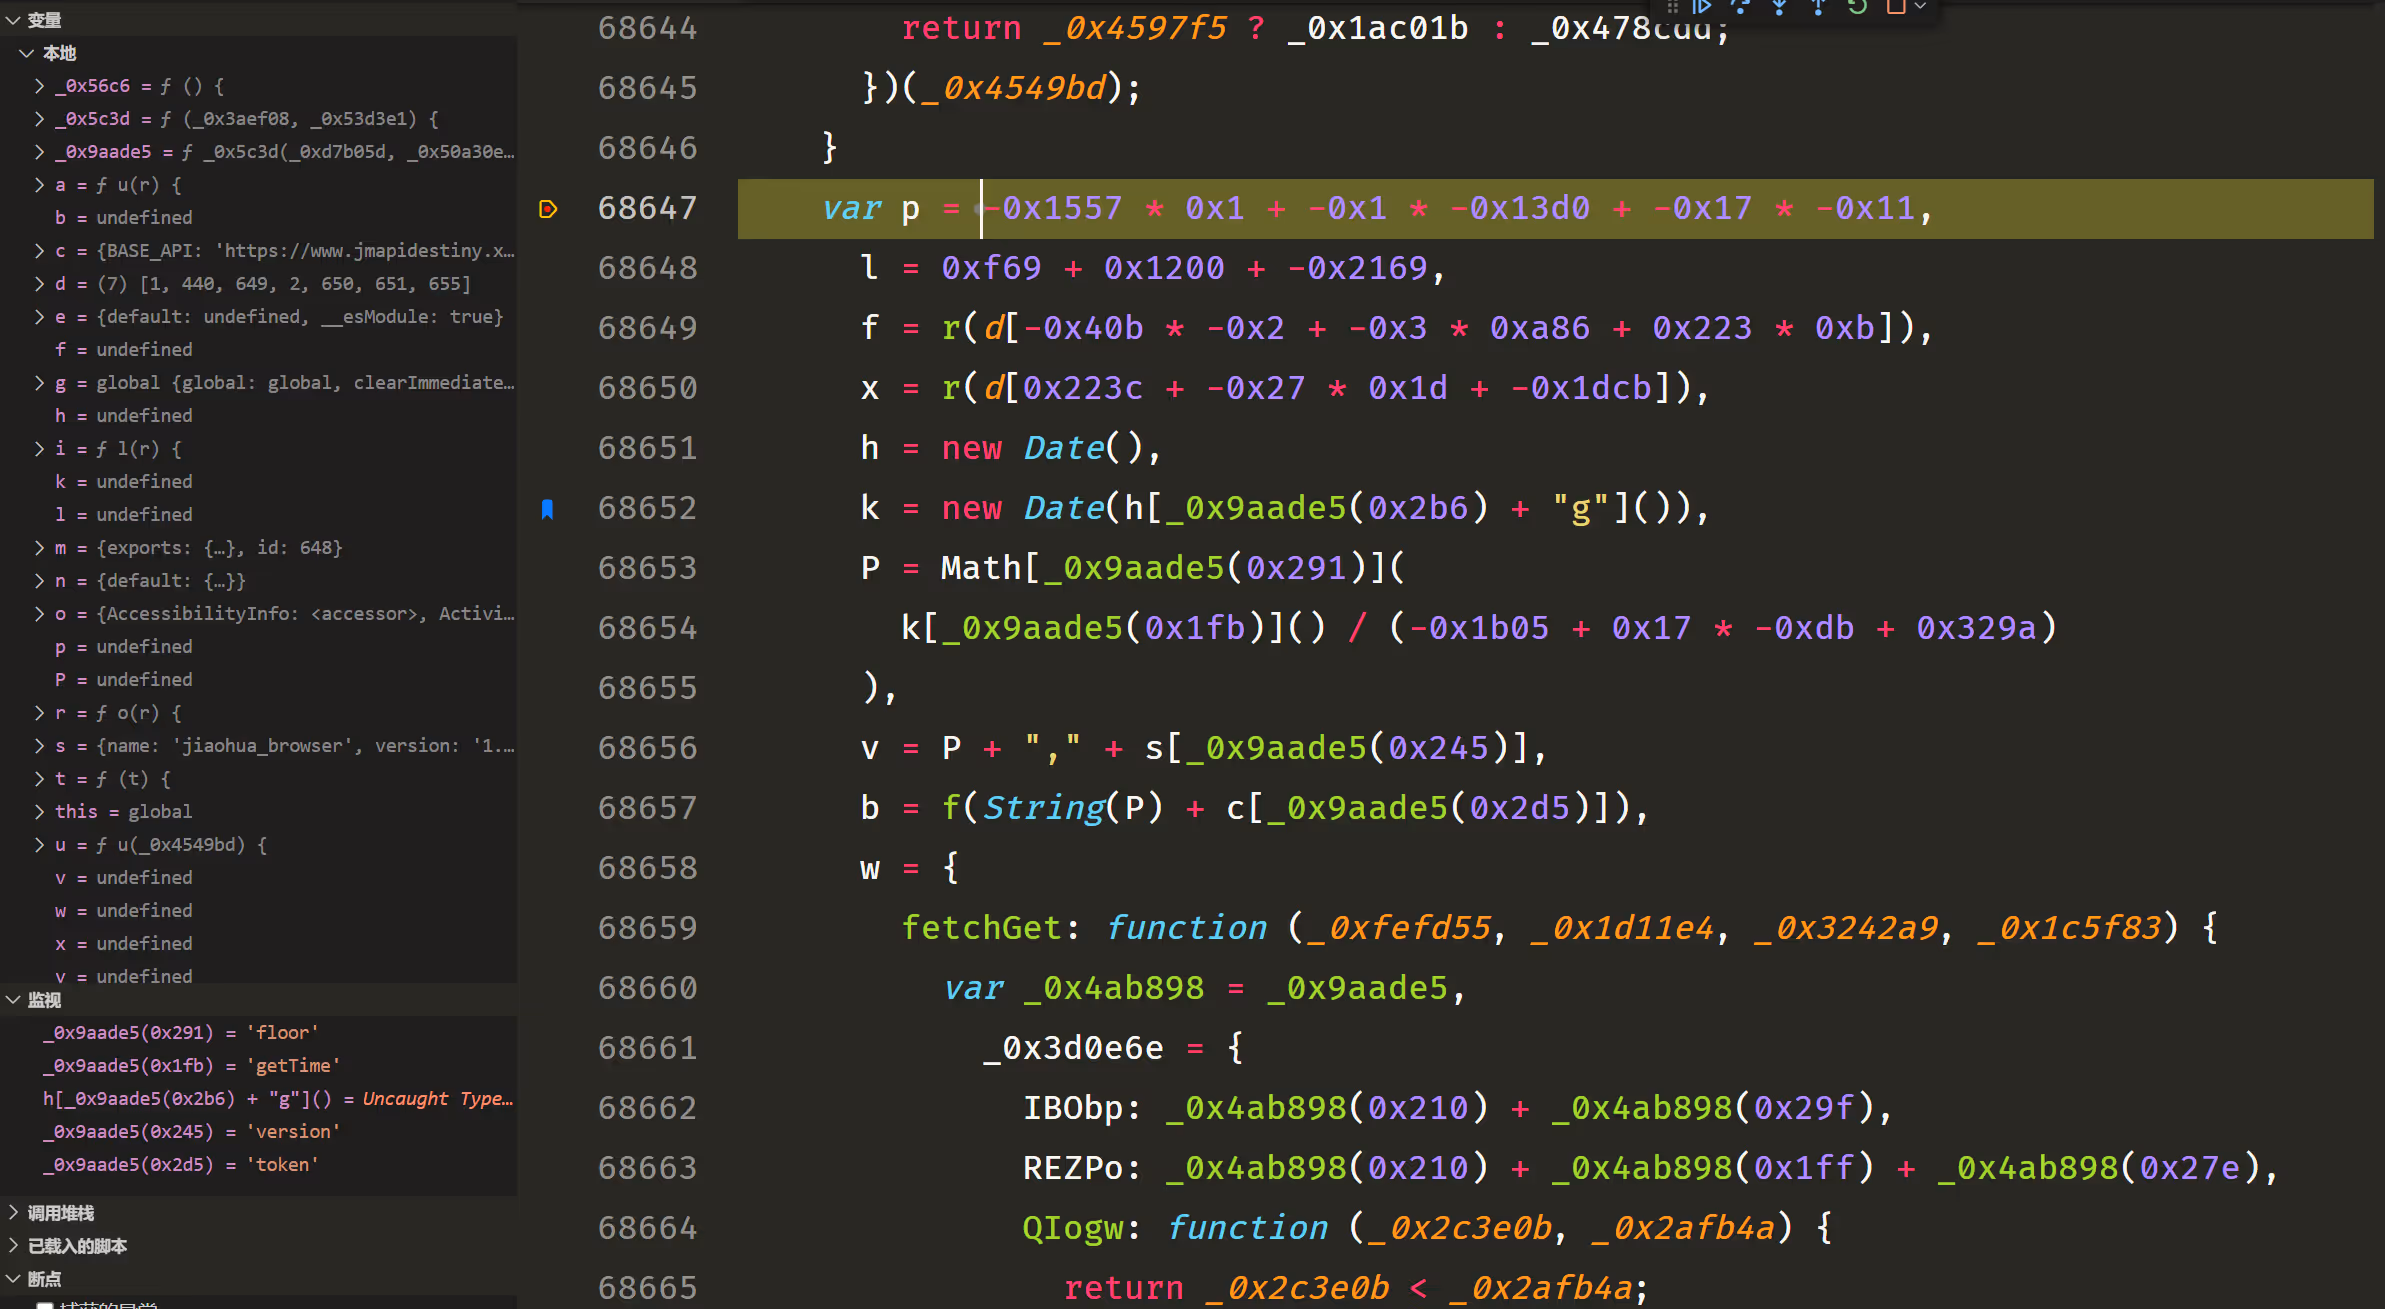Collapse the 监视 watch section
Viewport: 2385px width, 1309px height.
click(x=13, y=1000)
